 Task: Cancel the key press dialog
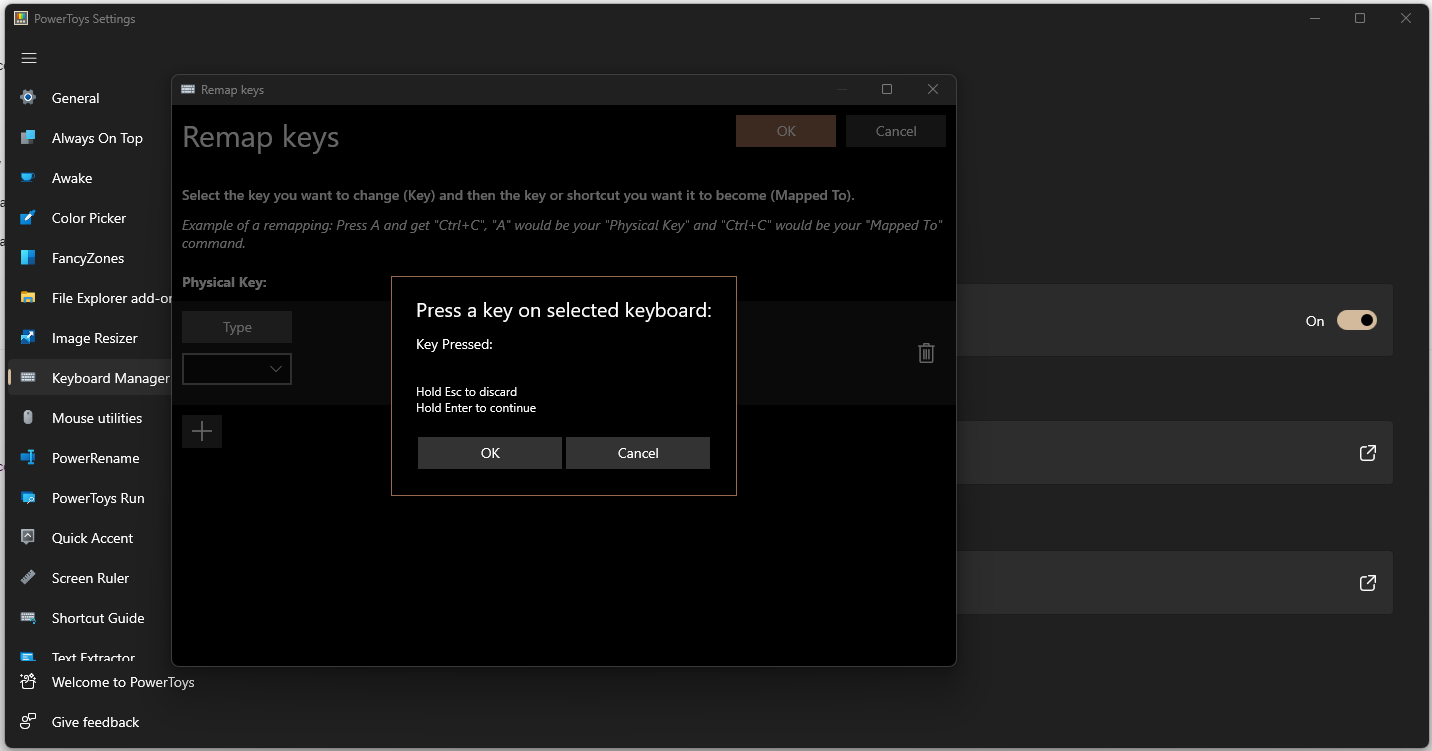click(x=637, y=452)
